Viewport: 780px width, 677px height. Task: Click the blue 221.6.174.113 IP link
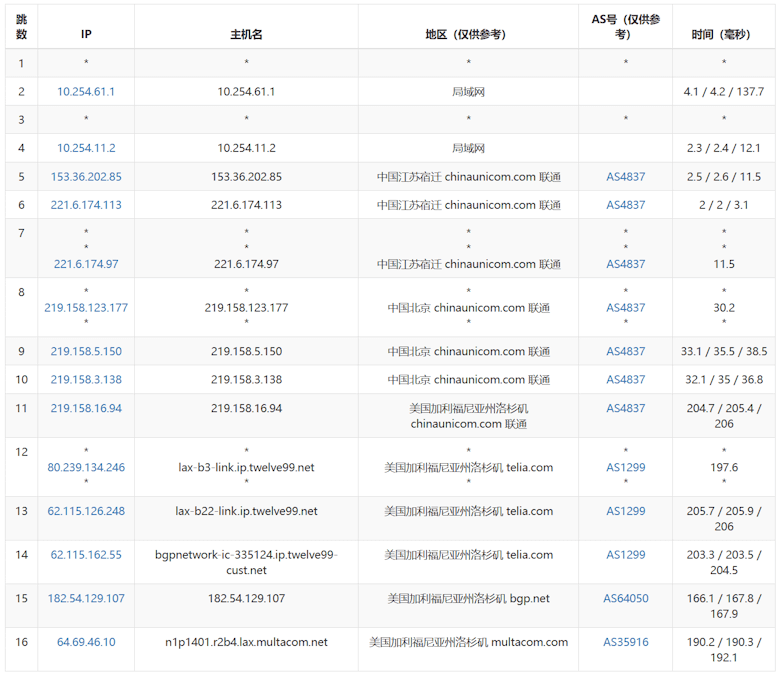[x=86, y=205]
